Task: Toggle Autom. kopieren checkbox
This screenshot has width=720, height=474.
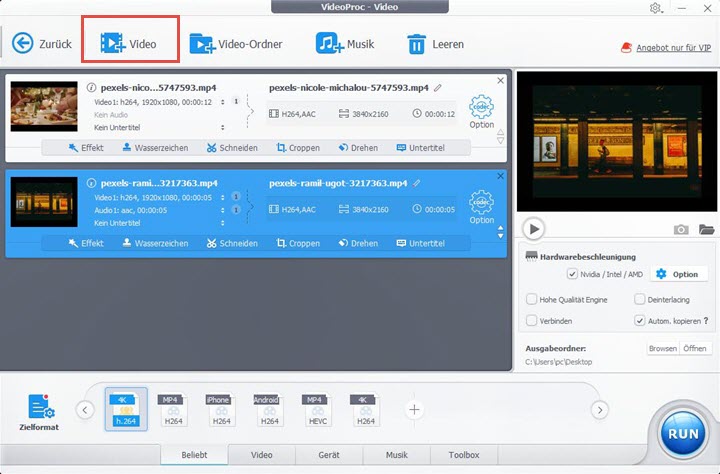Action: (640, 321)
